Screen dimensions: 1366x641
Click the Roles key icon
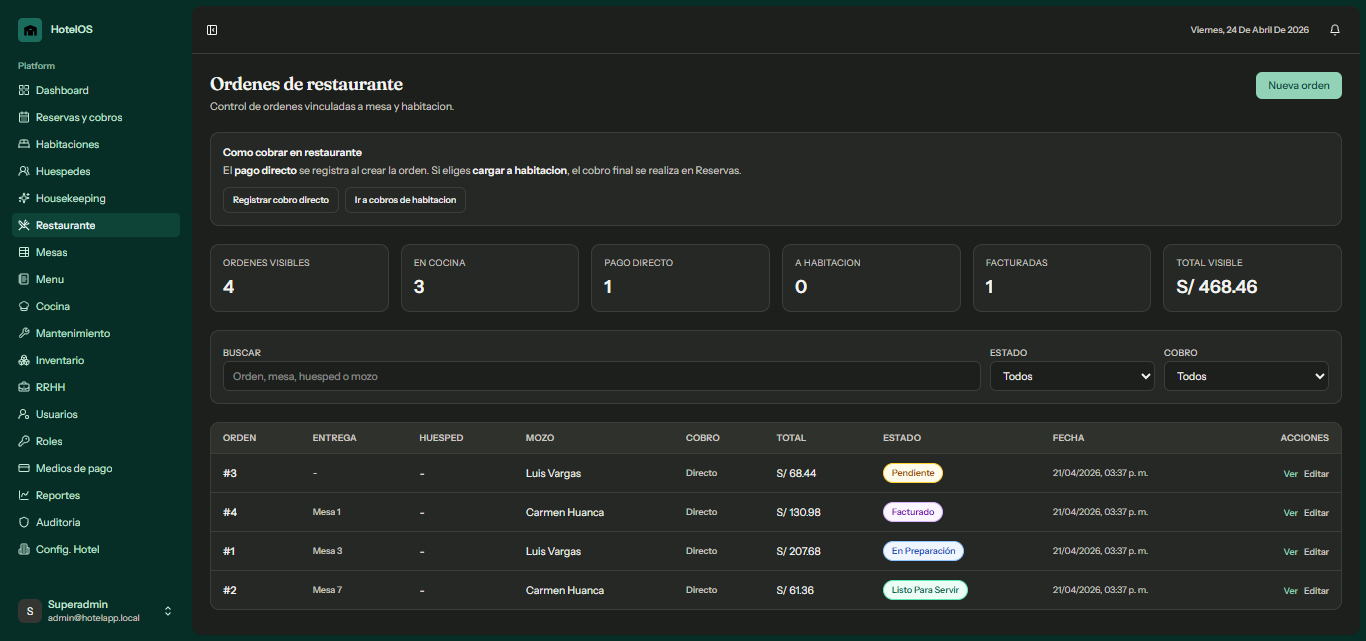[x=24, y=441]
